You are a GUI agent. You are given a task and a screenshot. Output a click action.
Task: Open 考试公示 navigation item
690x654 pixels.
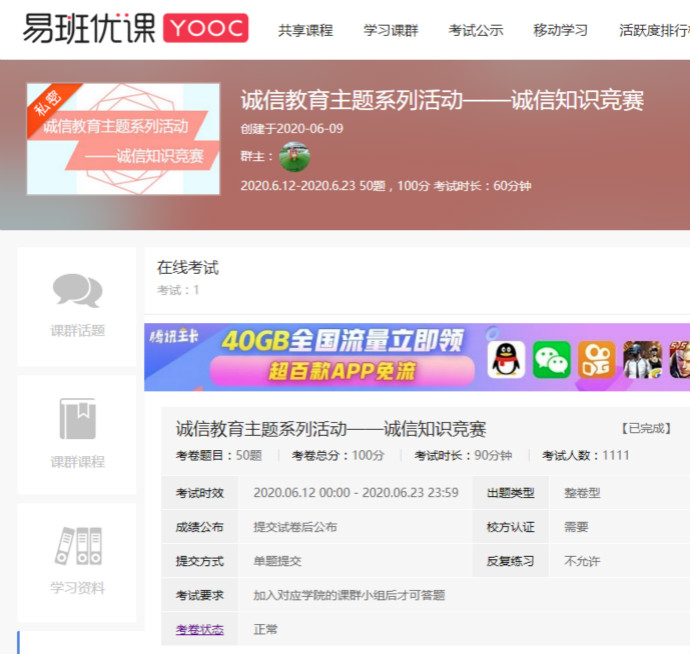(x=476, y=30)
